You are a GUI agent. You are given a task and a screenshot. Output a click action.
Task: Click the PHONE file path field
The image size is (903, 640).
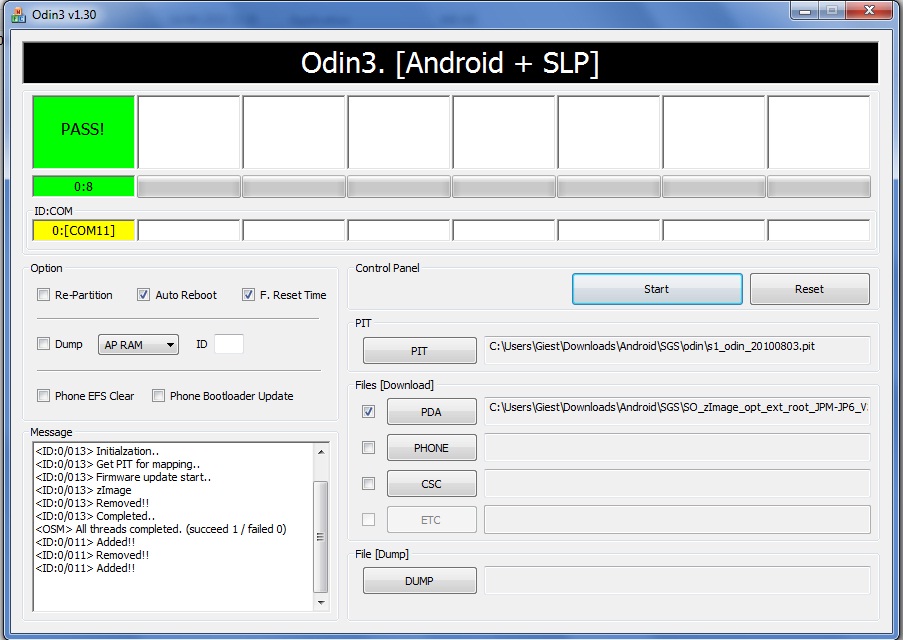[x=677, y=447]
